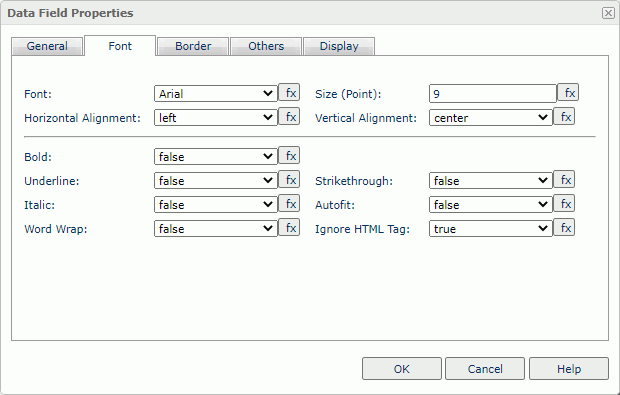Open the Ignore HTML Tag dropdown
The image size is (620, 395).
tap(491, 229)
